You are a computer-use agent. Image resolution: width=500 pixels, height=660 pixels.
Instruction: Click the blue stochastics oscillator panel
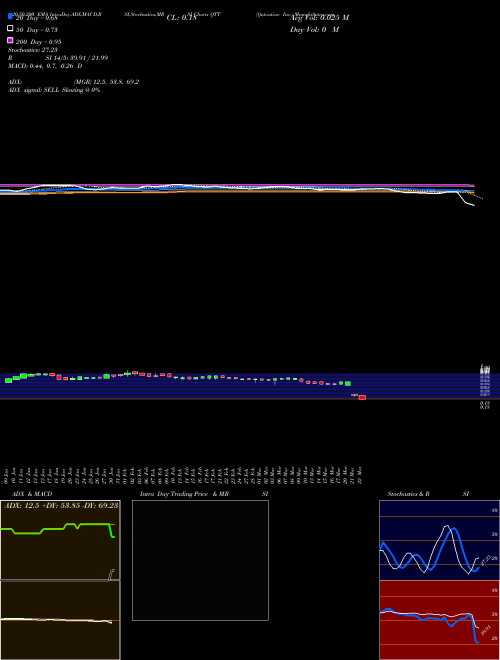(x=439, y=540)
